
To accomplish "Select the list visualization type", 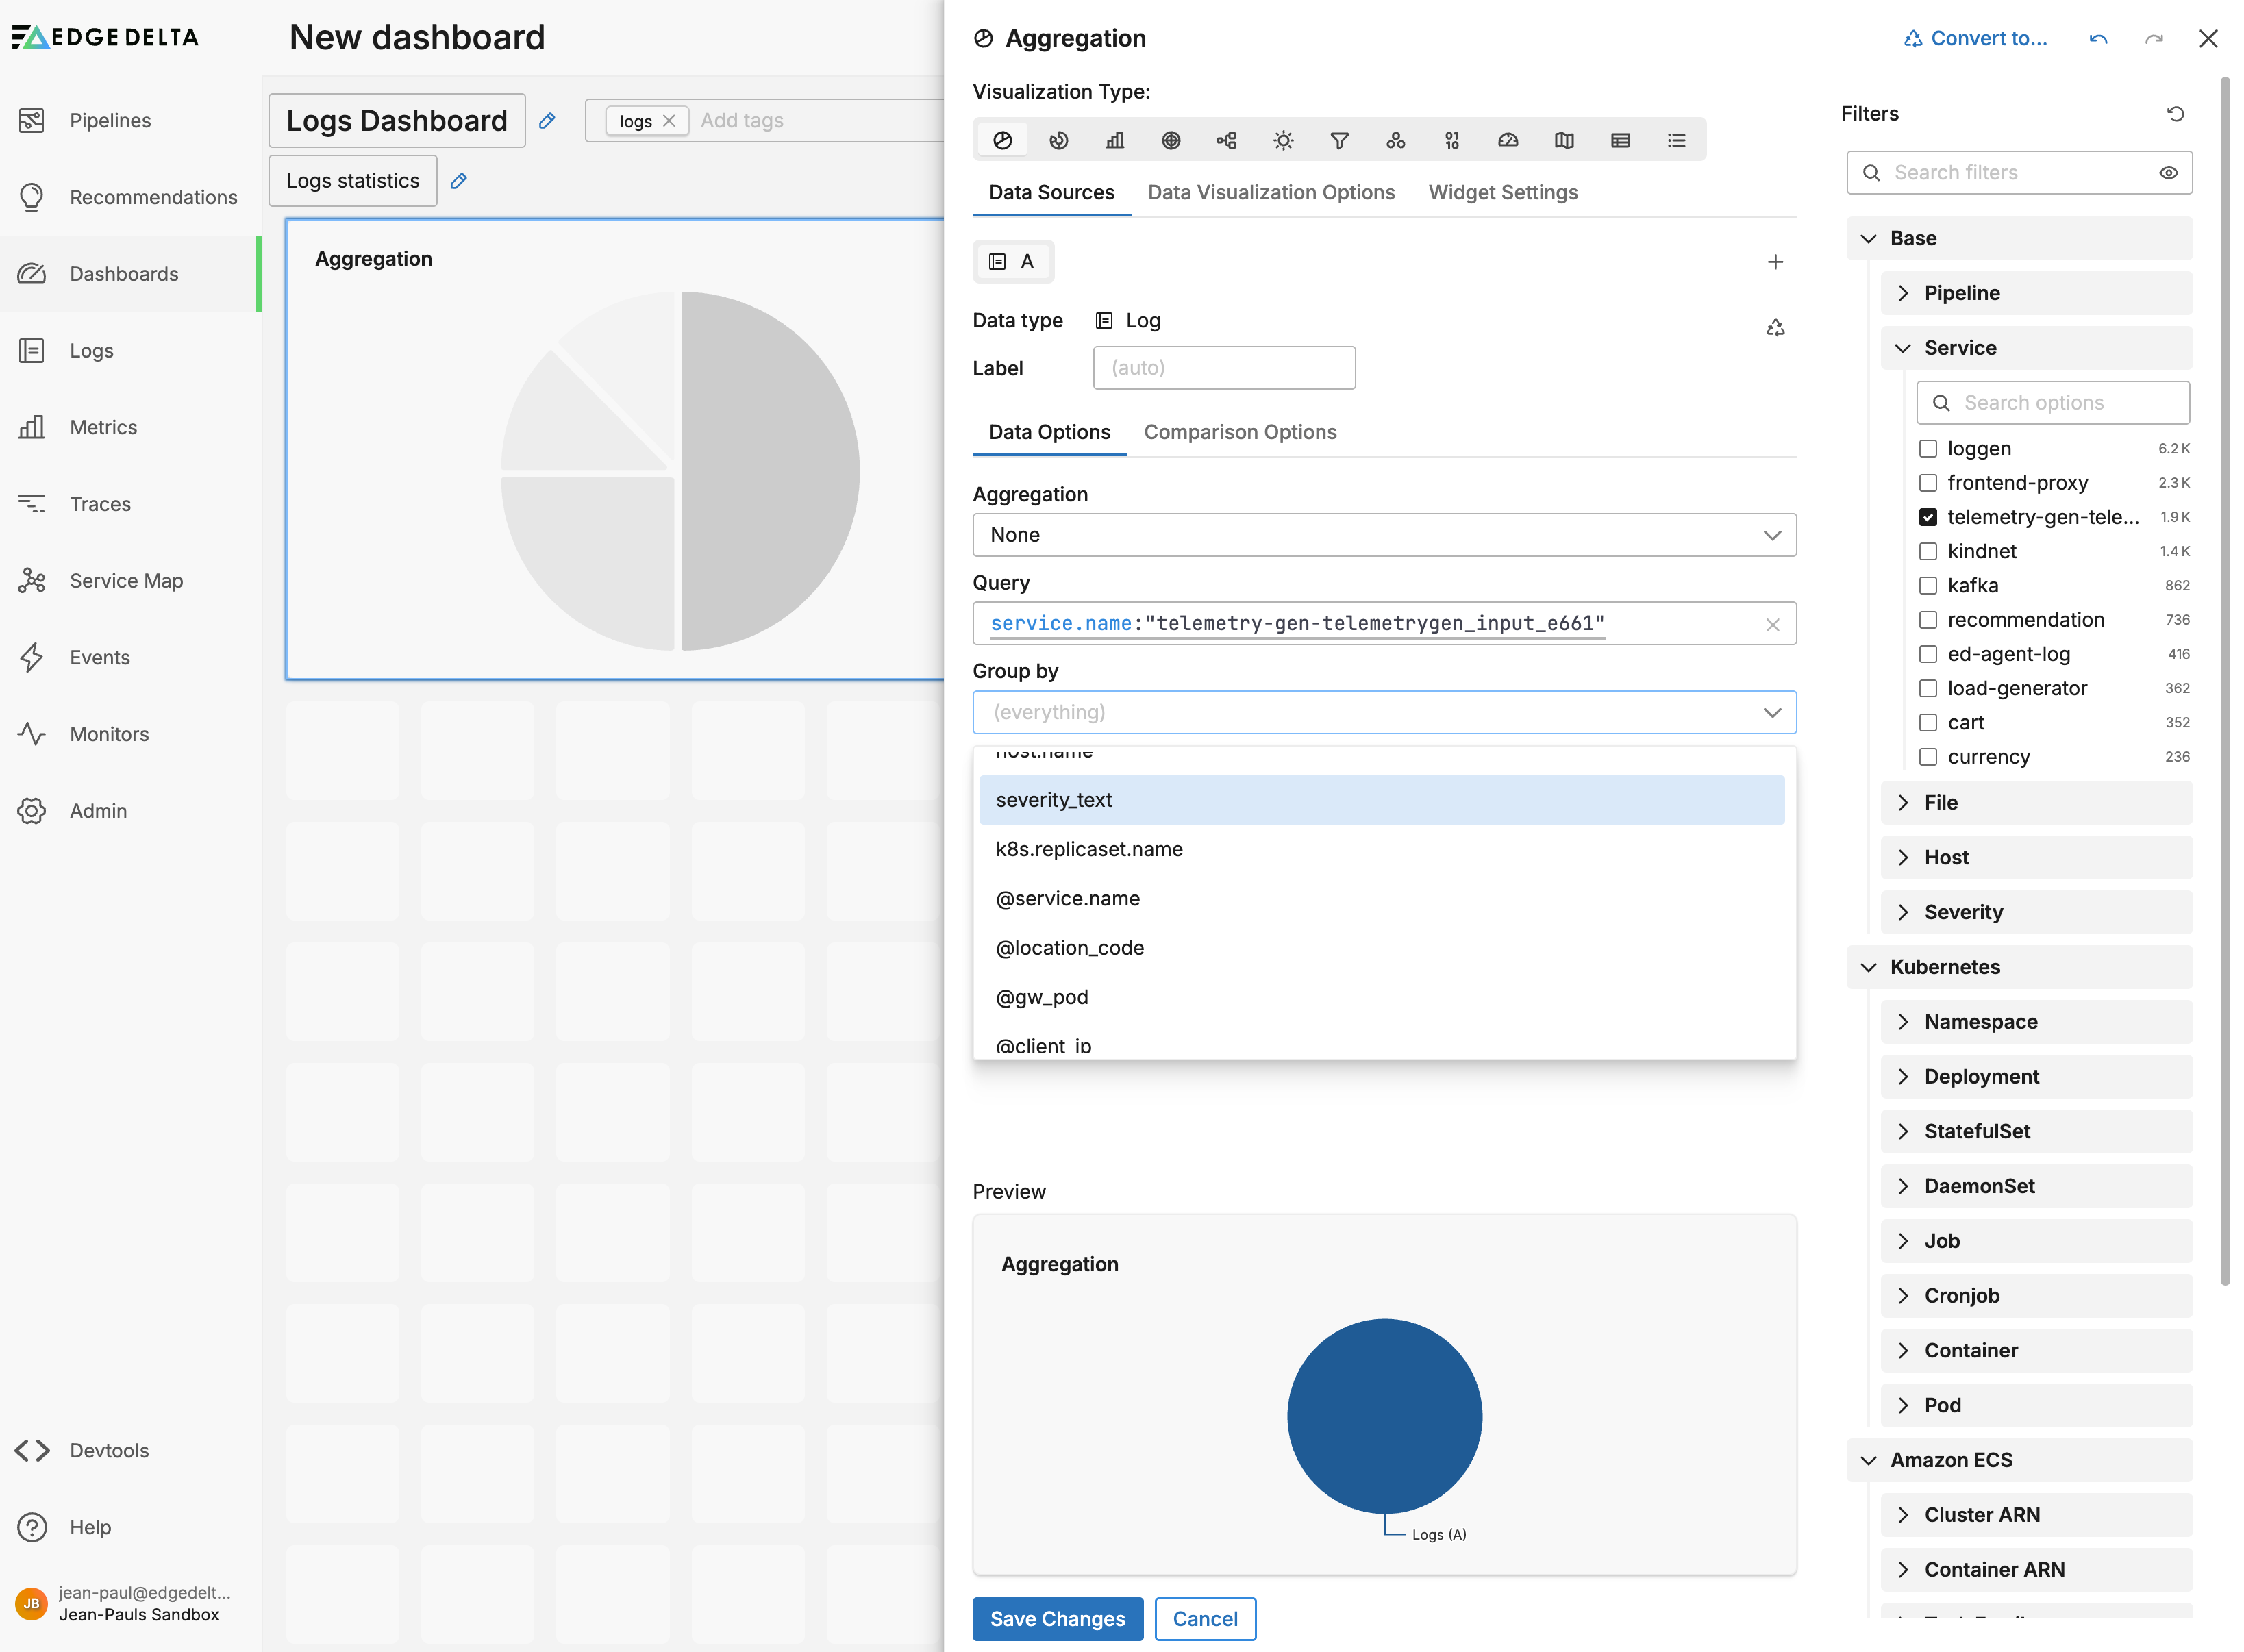I will pos(1677,141).
